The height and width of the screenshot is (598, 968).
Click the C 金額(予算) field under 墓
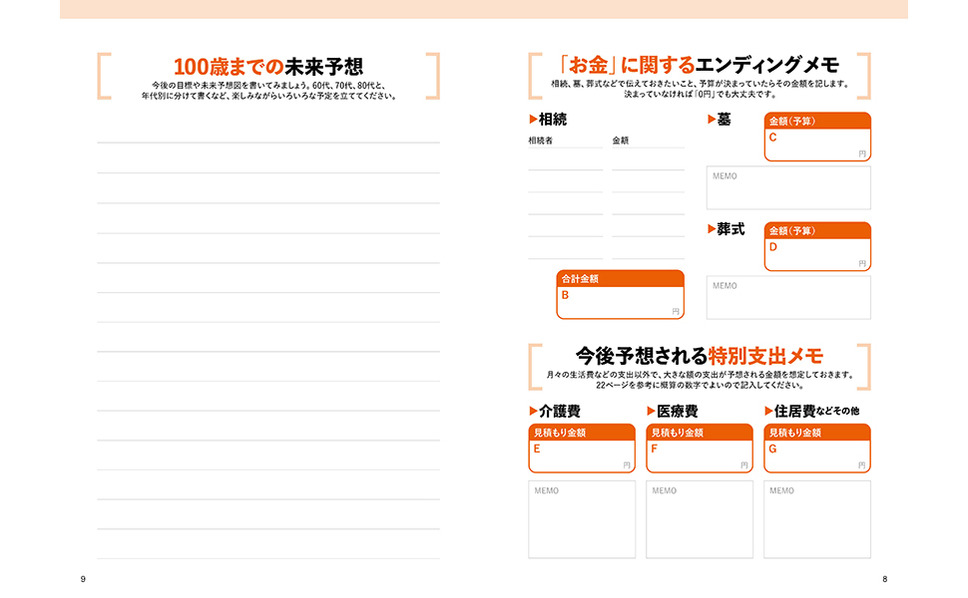tap(817, 137)
